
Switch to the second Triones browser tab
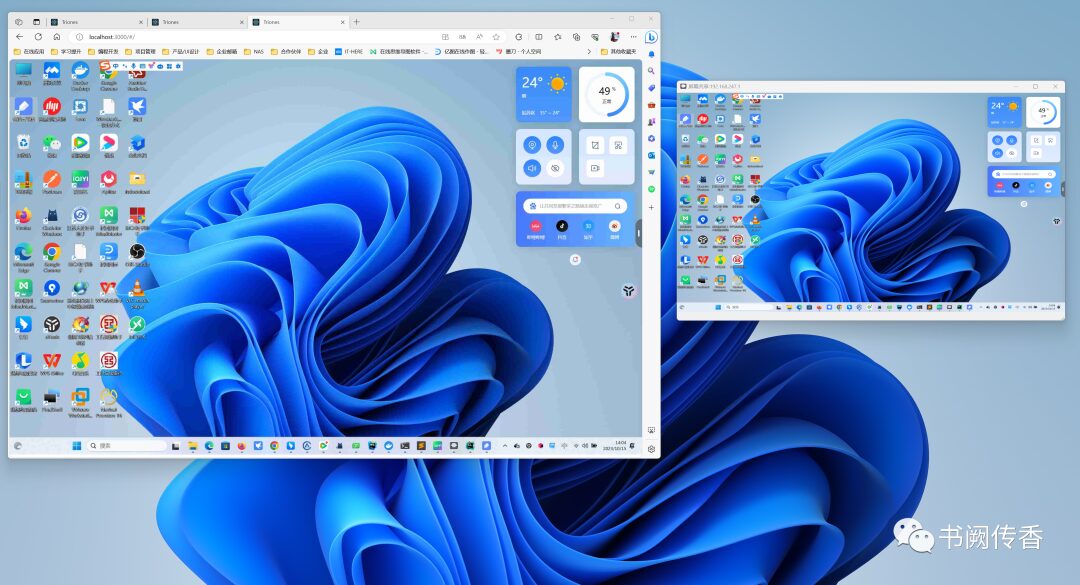pyautogui.click(x=197, y=22)
